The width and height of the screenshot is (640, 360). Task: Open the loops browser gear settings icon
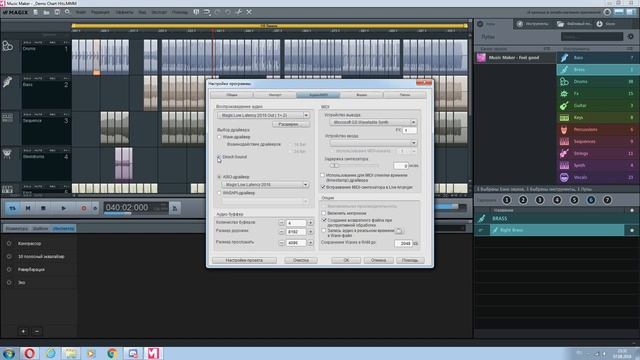click(x=631, y=36)
